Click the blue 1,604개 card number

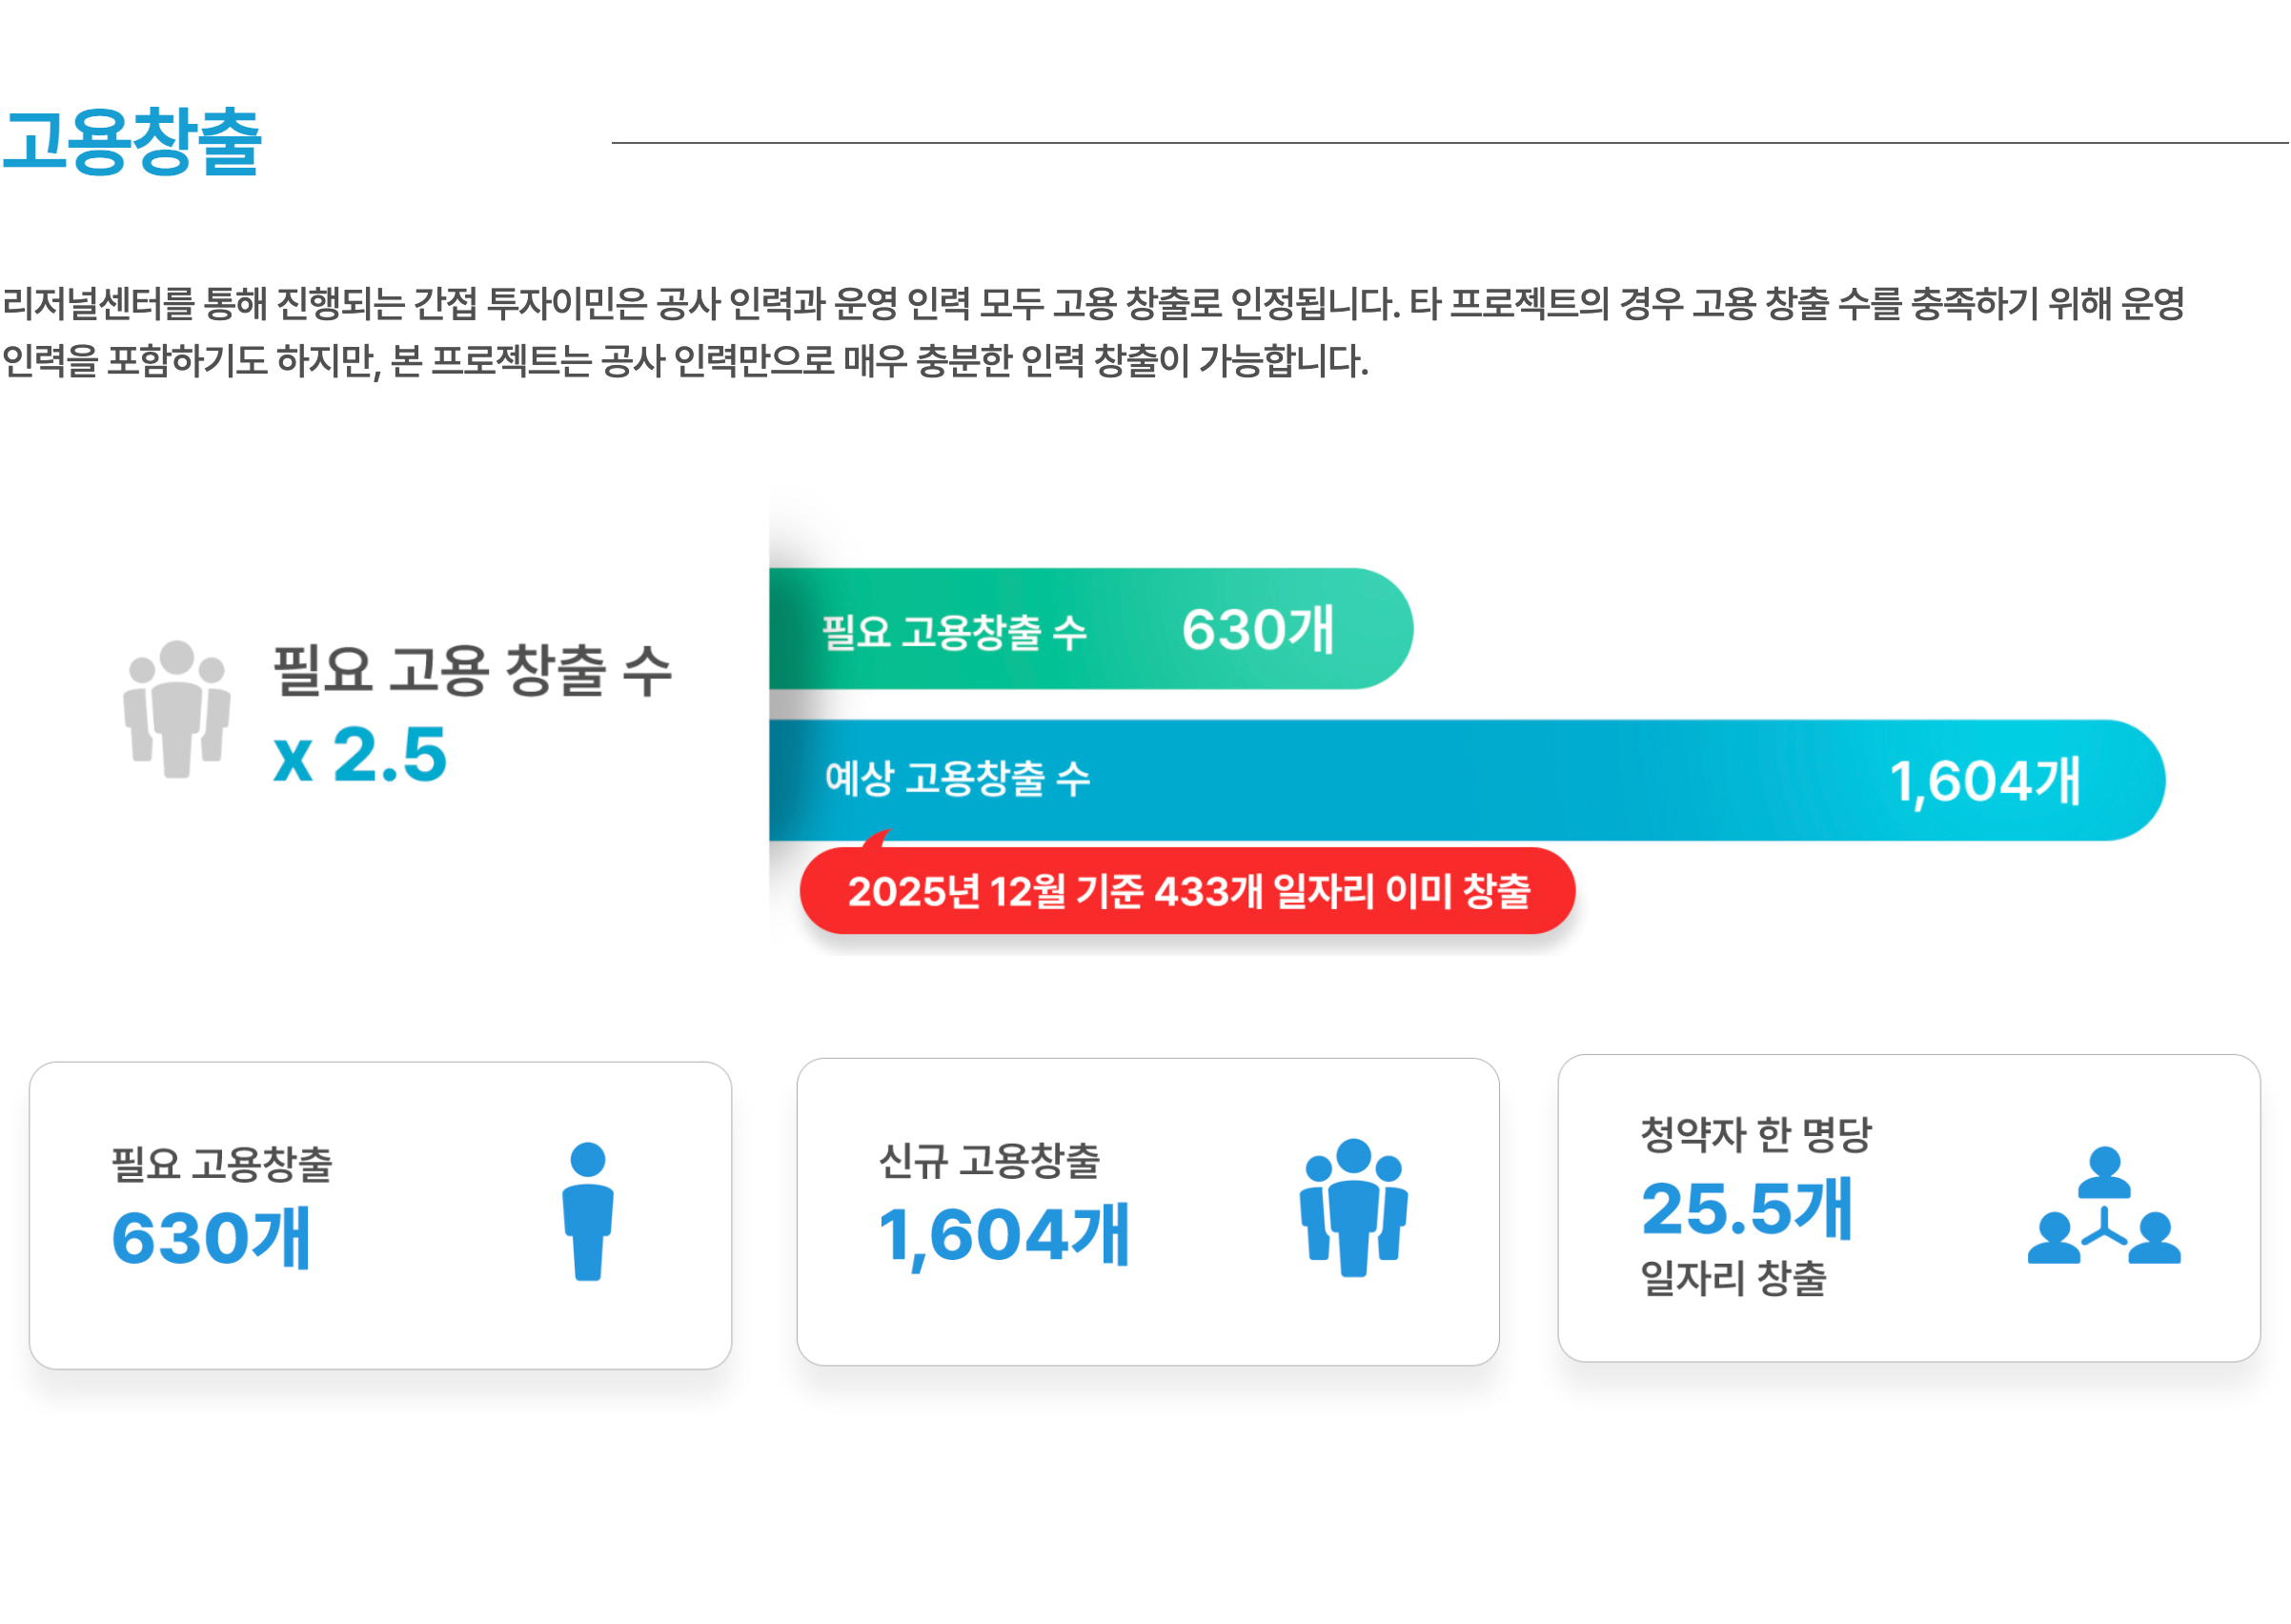pos(1003,1235)
